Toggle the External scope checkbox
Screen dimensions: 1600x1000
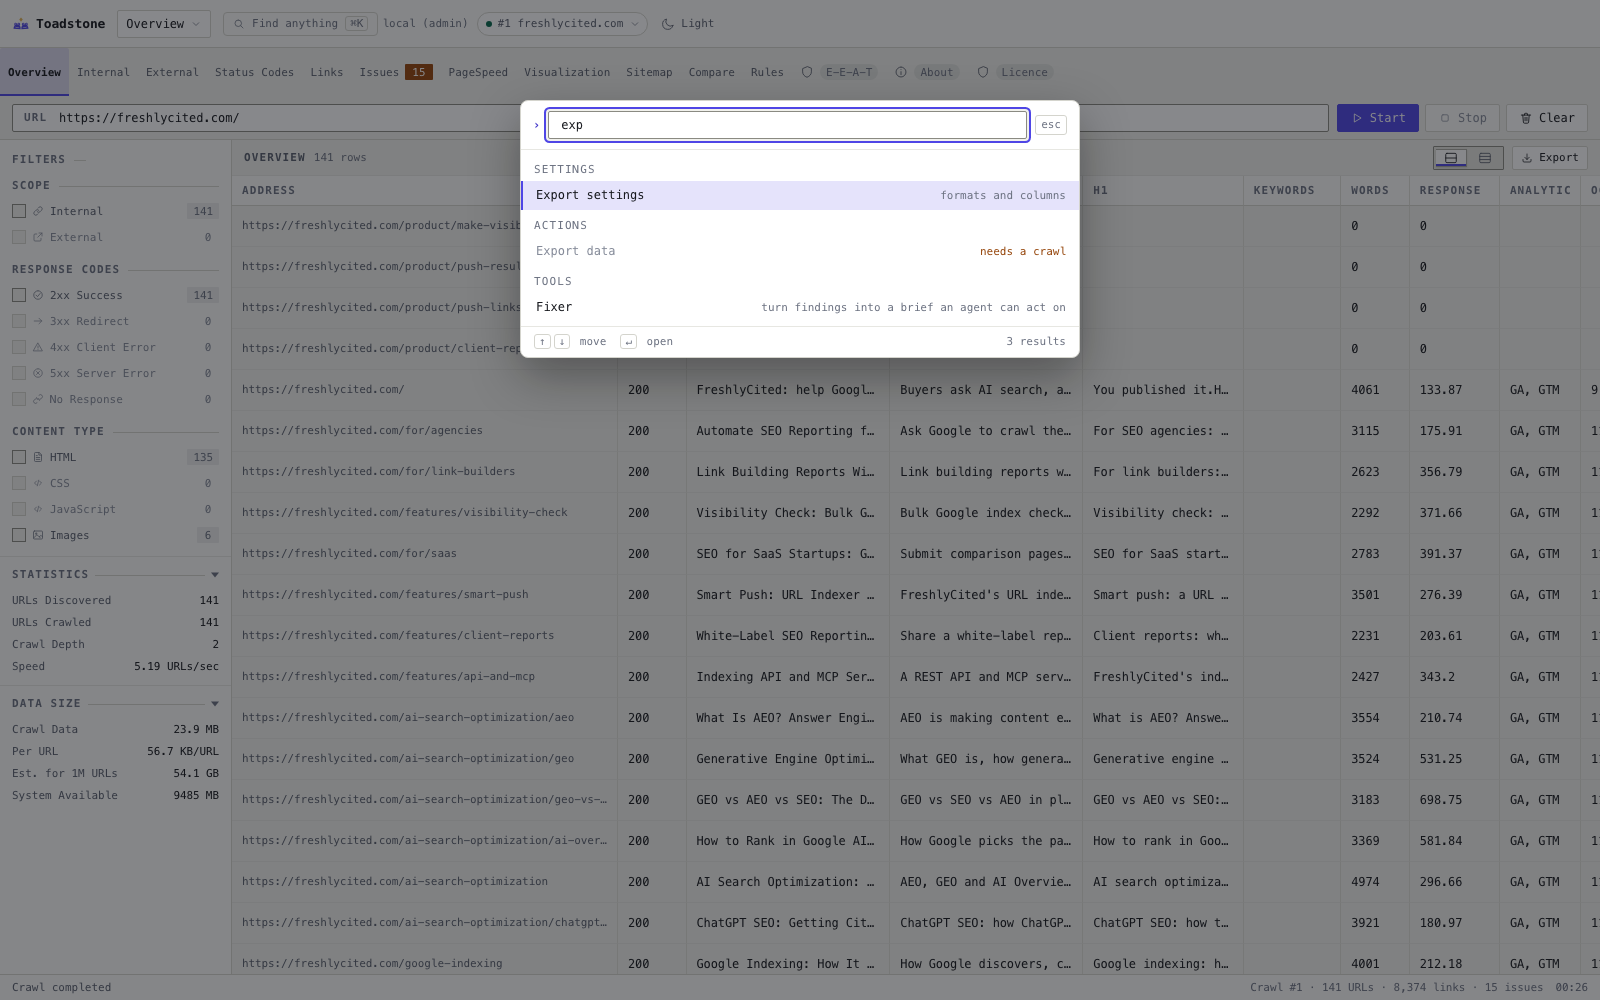[19, 237]
